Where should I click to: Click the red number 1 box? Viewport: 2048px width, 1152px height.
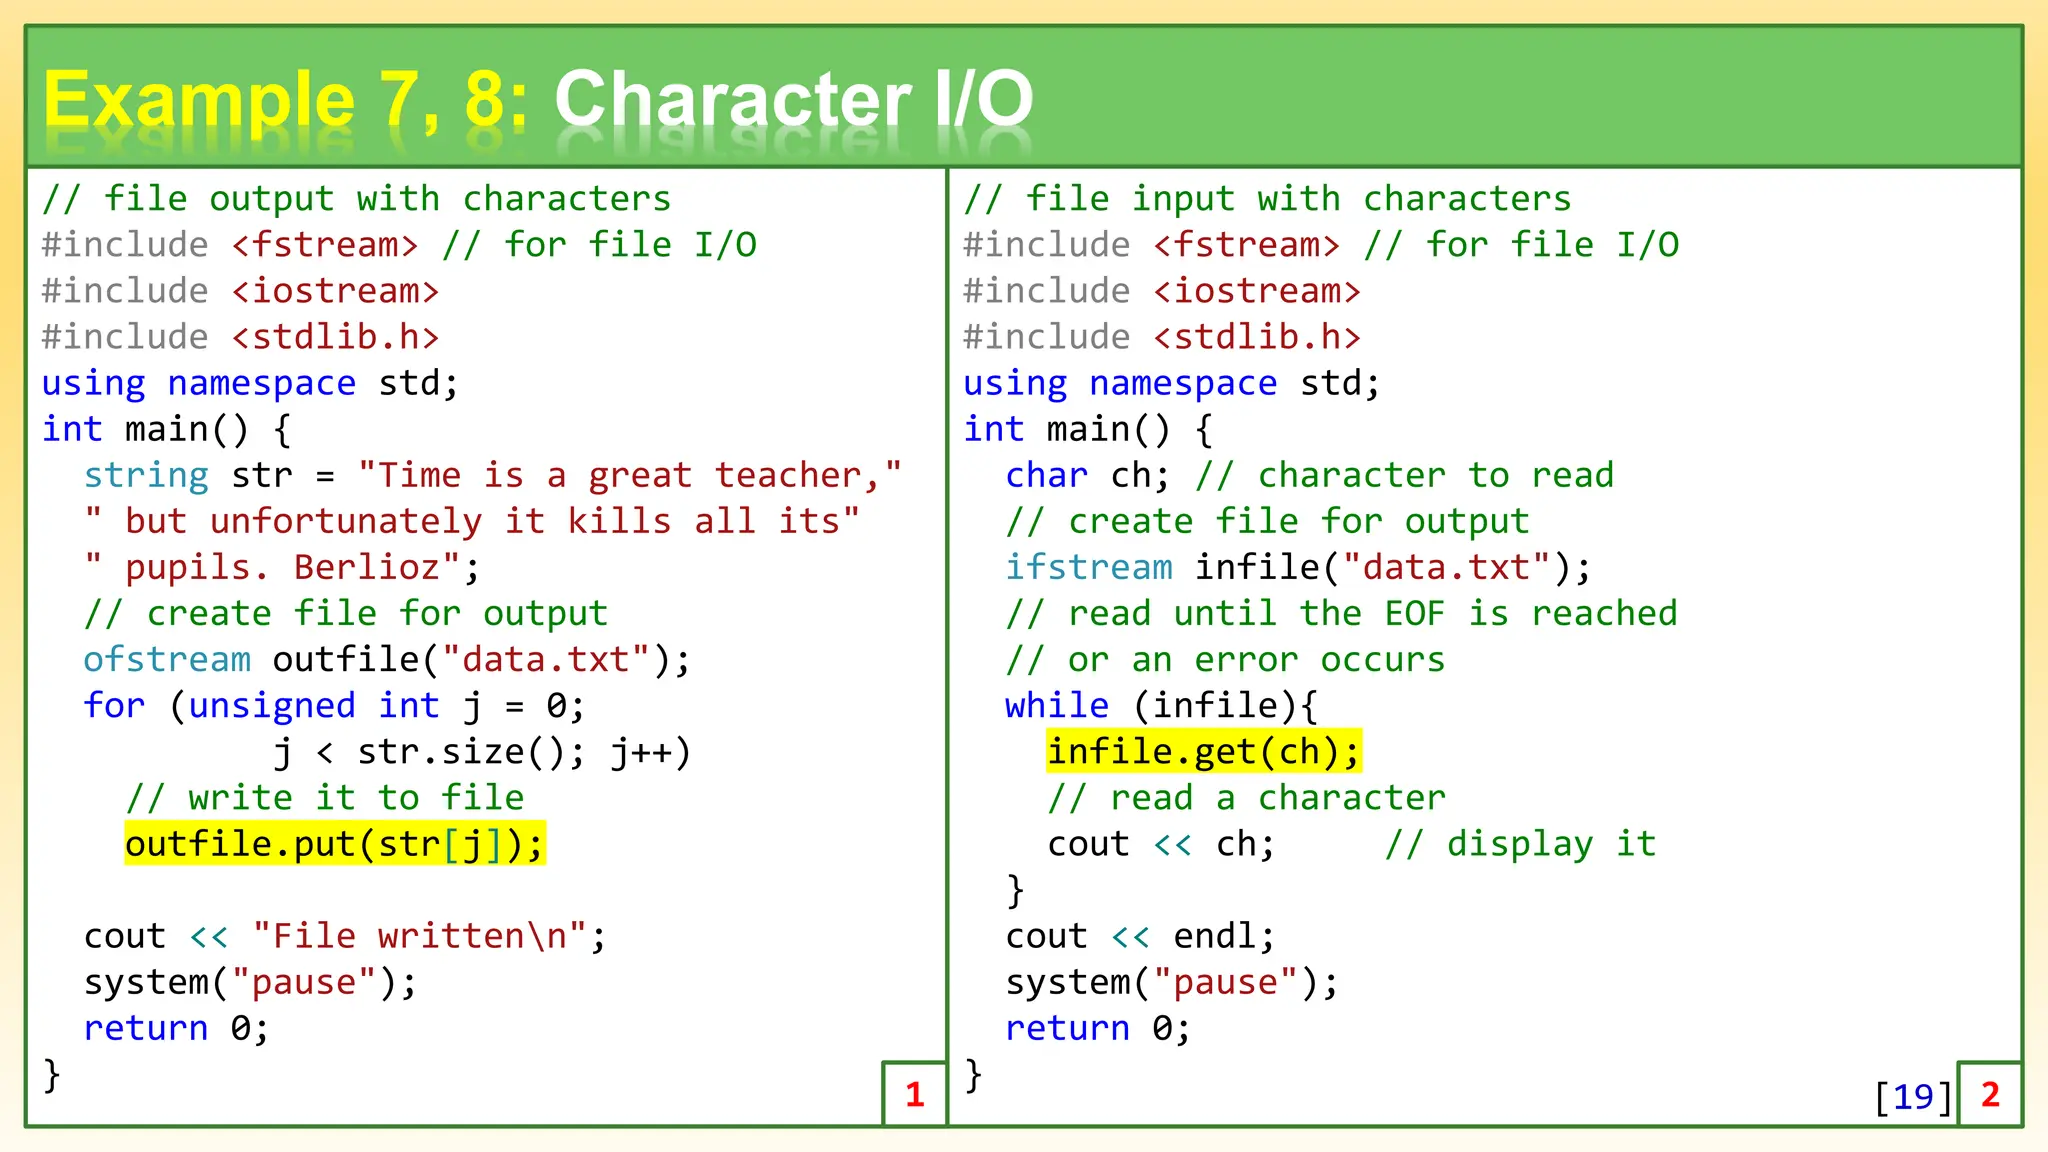coord(914,1094)
